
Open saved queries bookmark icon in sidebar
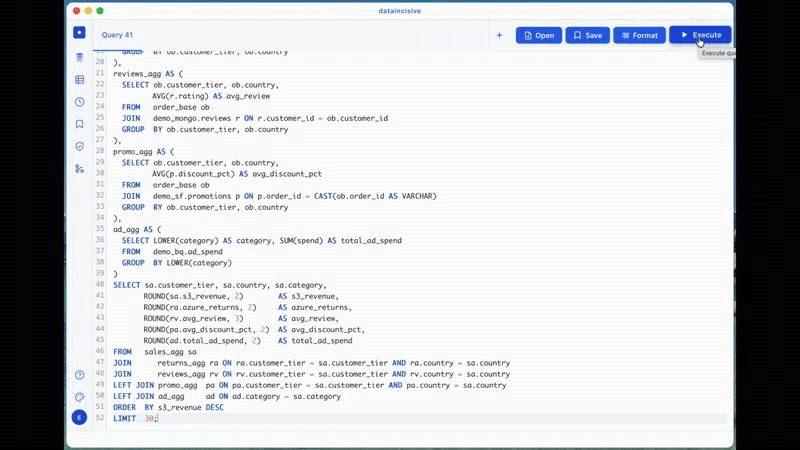pyautogui.click(x=79, y=124)
